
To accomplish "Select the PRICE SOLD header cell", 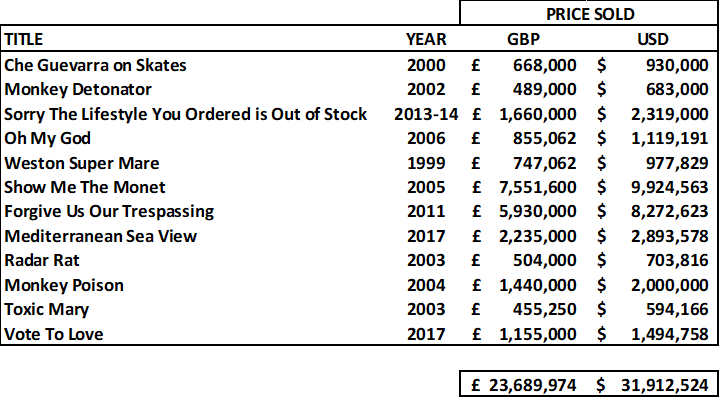I will [x=589, y=14].
